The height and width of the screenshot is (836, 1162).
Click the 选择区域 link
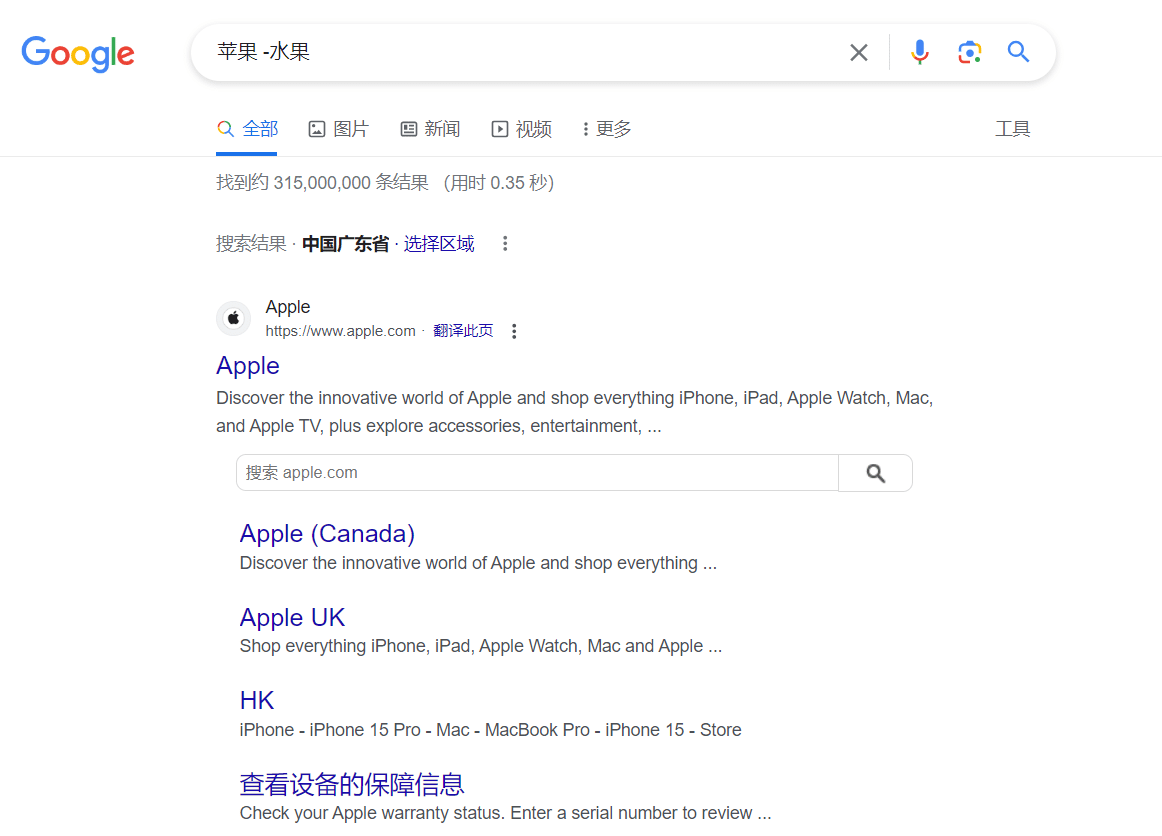pyautogui.click(x=439, y=244)
